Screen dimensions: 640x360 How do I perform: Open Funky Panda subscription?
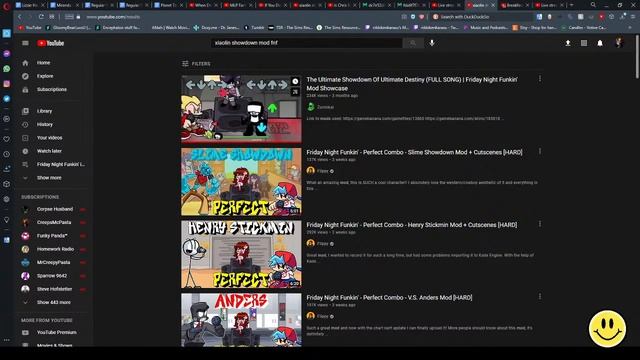point(51,236)
